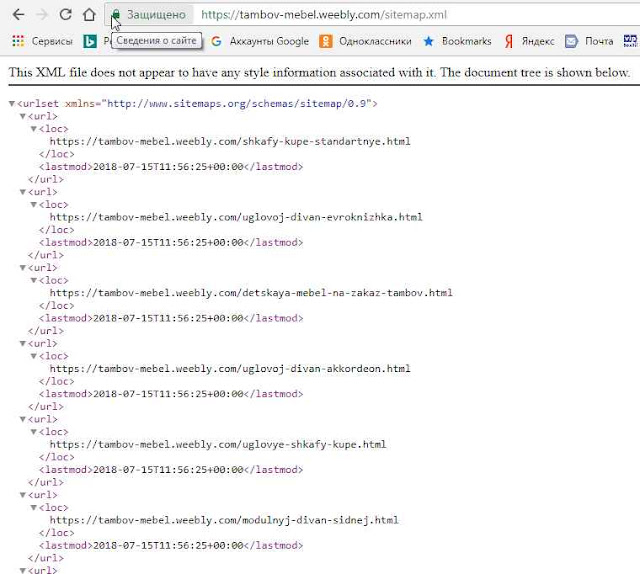Click the uglovye-shkafy-kupe.html URL text
The image size is (640, 574).
(218, 445)
